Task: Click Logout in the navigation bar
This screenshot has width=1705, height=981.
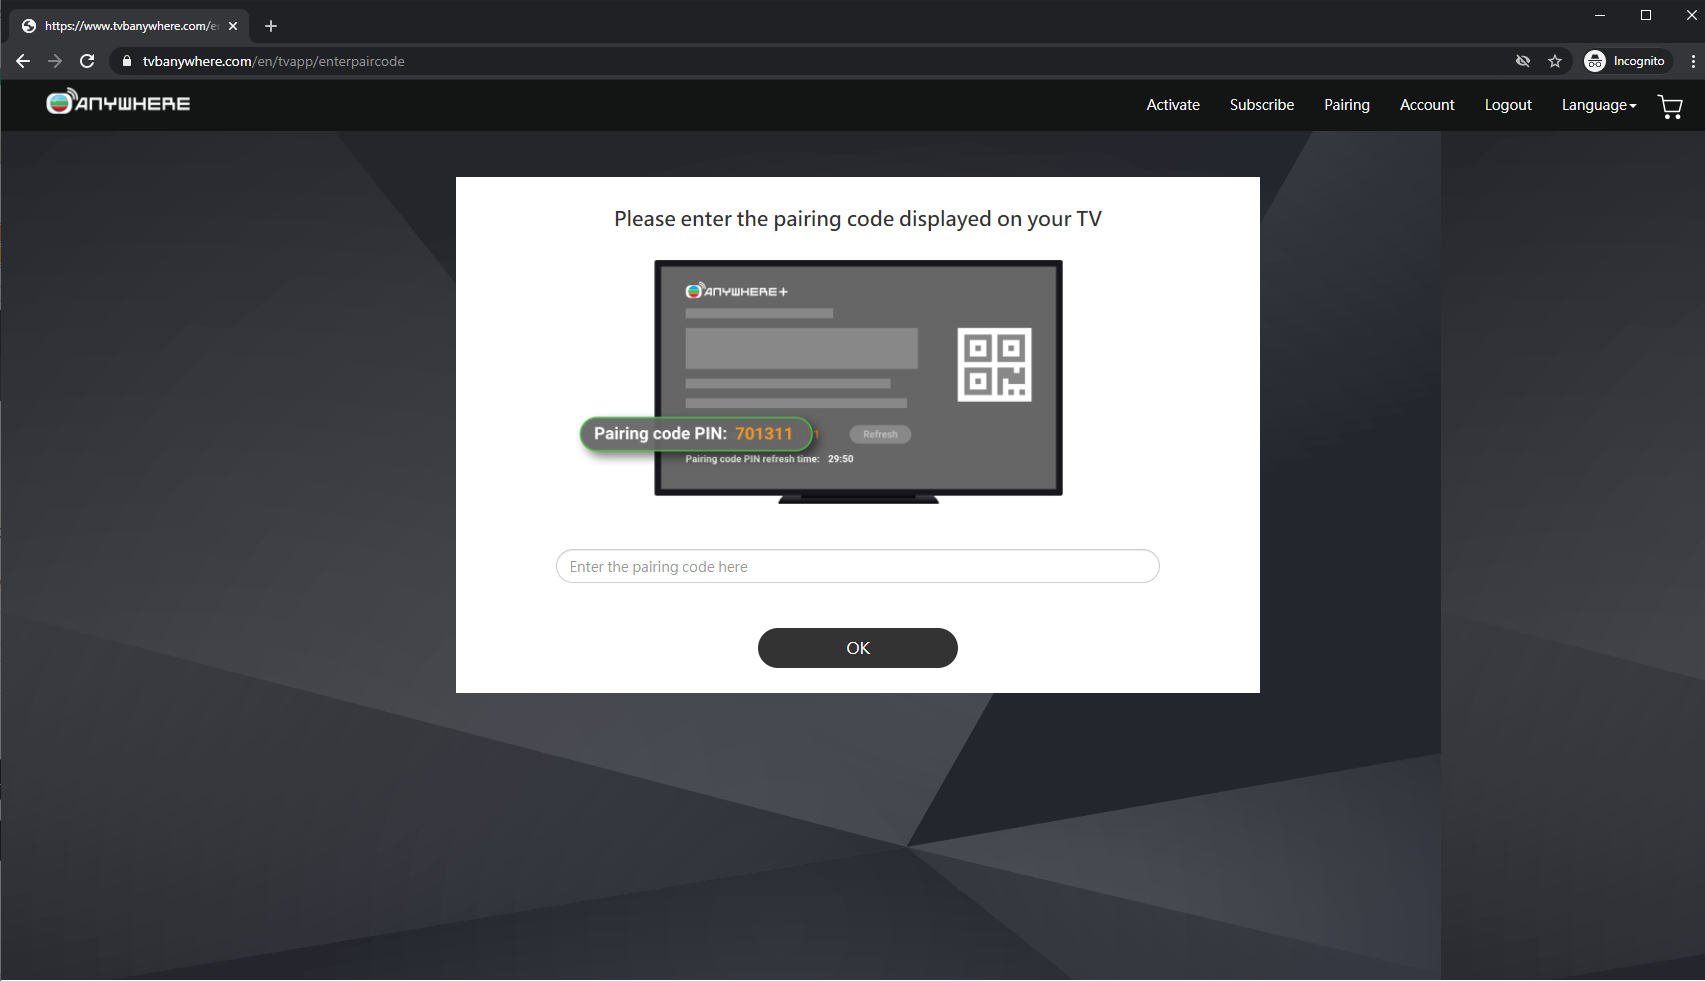Action: [x=1508, y=105]
